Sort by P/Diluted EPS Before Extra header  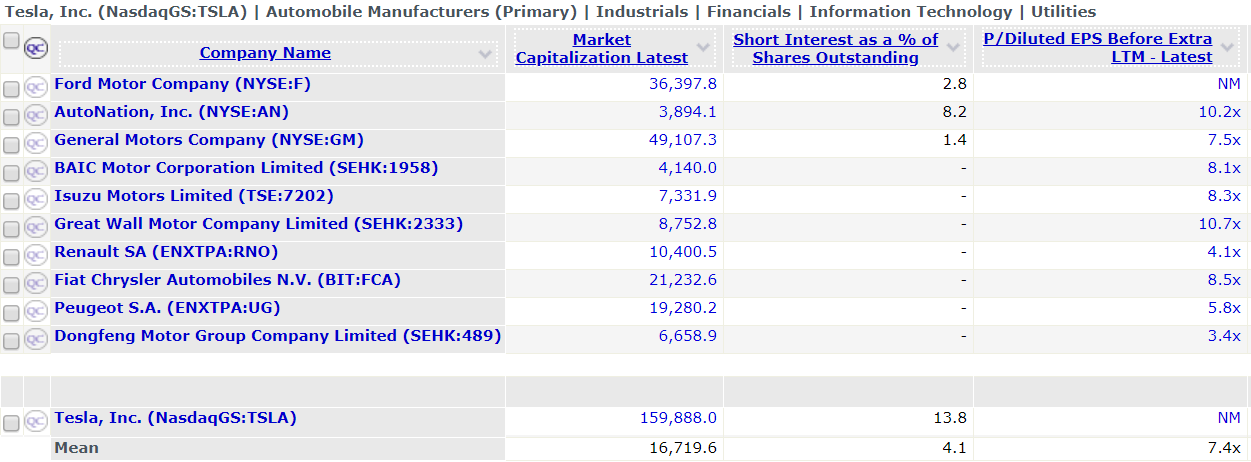[1098, 49]
